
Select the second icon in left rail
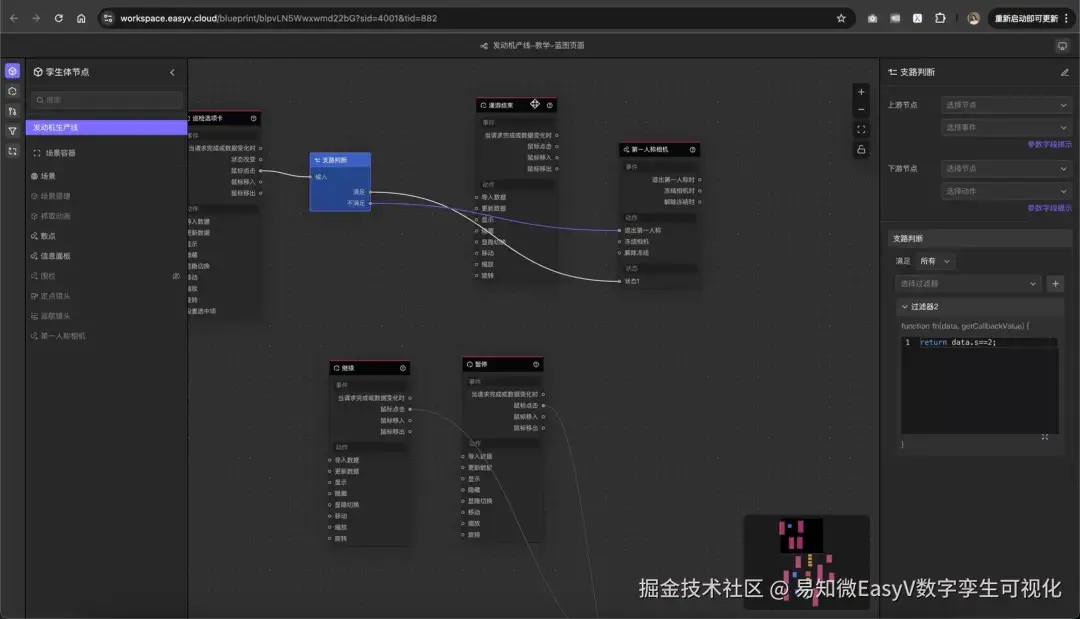pyautogui.click(x=12, y=91)
